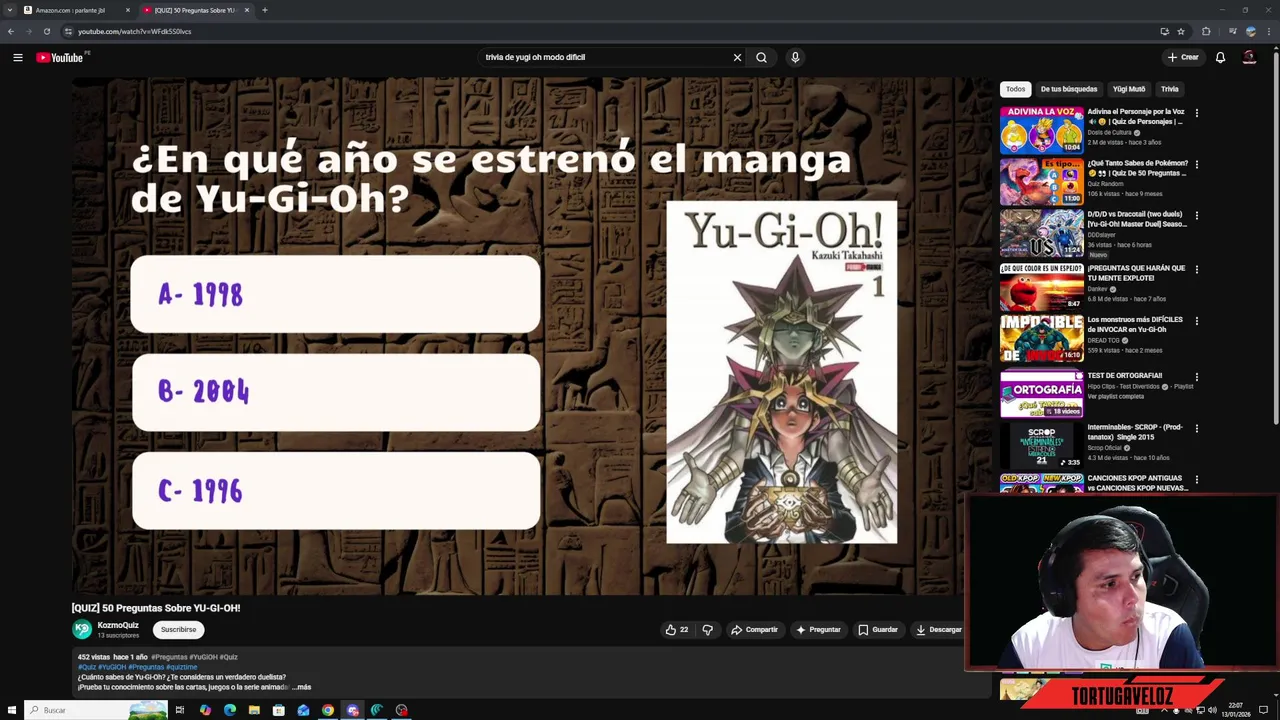The image size is (1280, 720).
Task: Run search with the magnifier button
Action: point(761,57)
